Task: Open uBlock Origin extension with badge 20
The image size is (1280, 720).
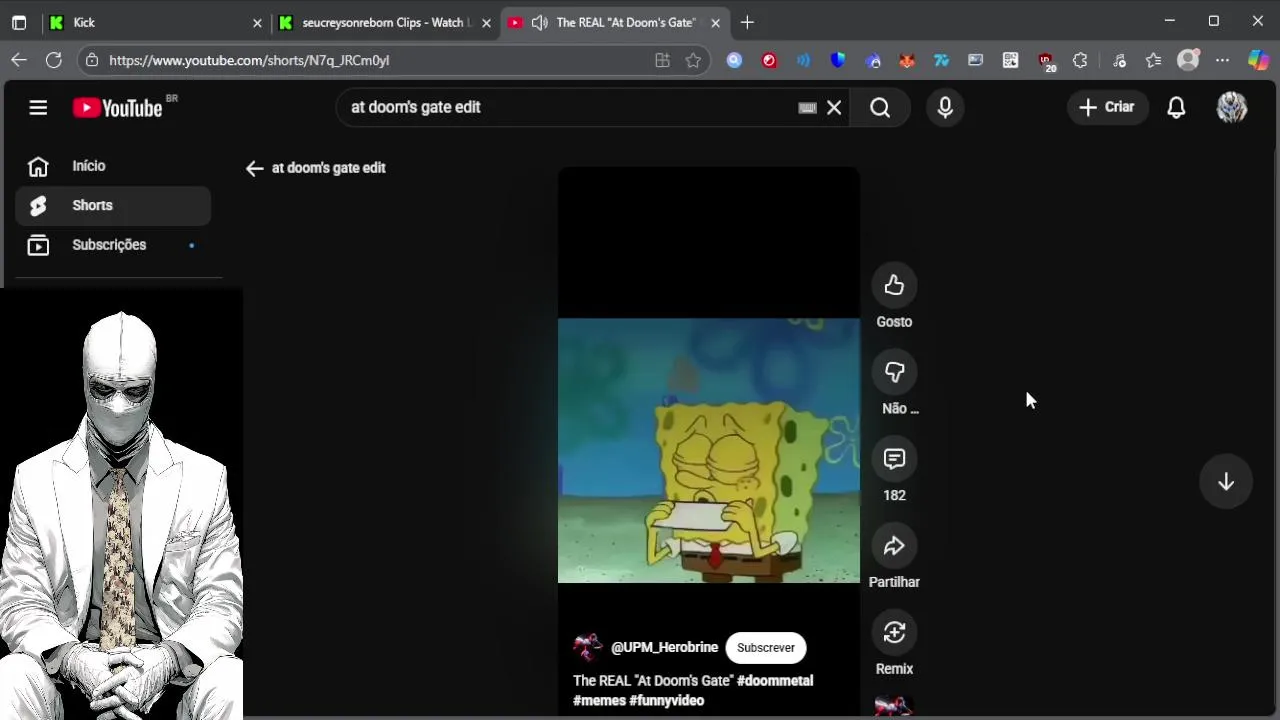Action: point(1046,61)
